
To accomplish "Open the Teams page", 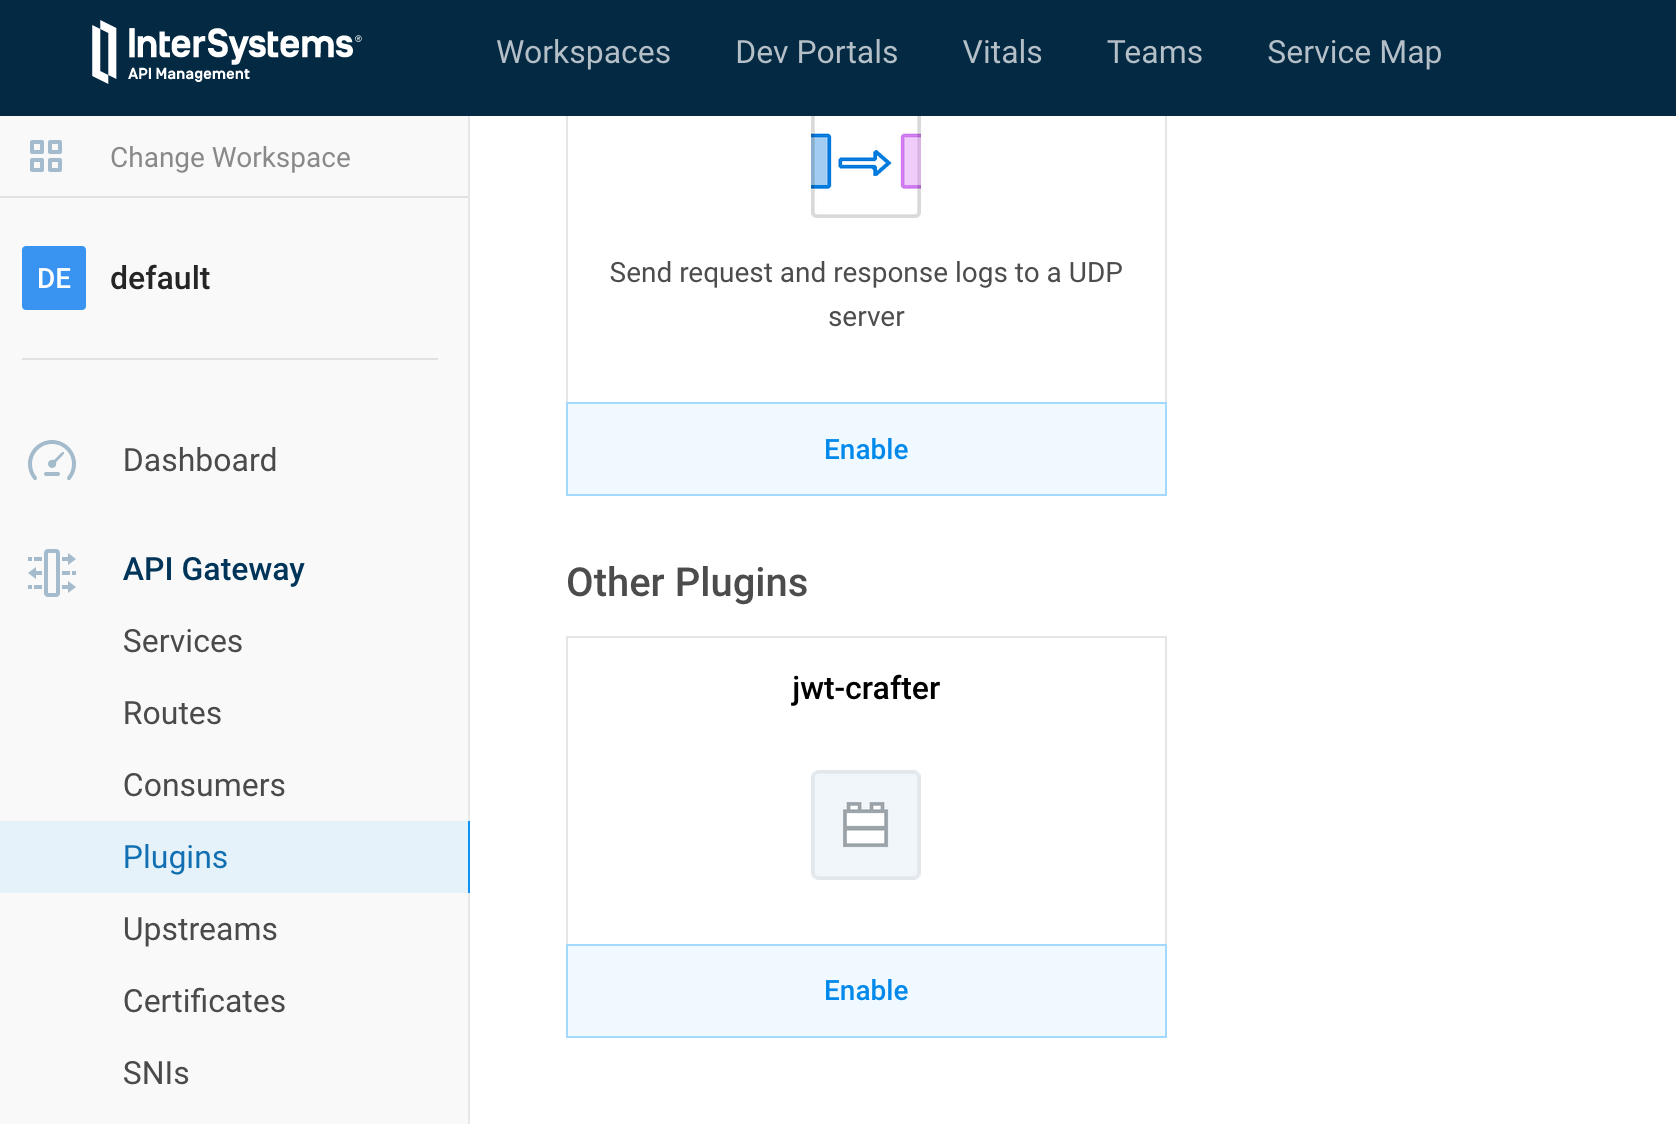I will pos(1155,52).
